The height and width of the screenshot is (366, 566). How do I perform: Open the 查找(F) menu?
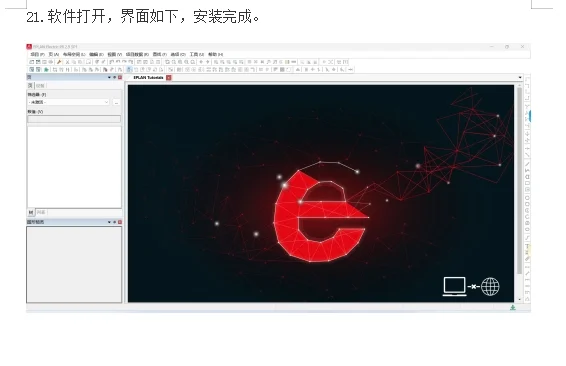pyautogui.click(x=159, y=55)
